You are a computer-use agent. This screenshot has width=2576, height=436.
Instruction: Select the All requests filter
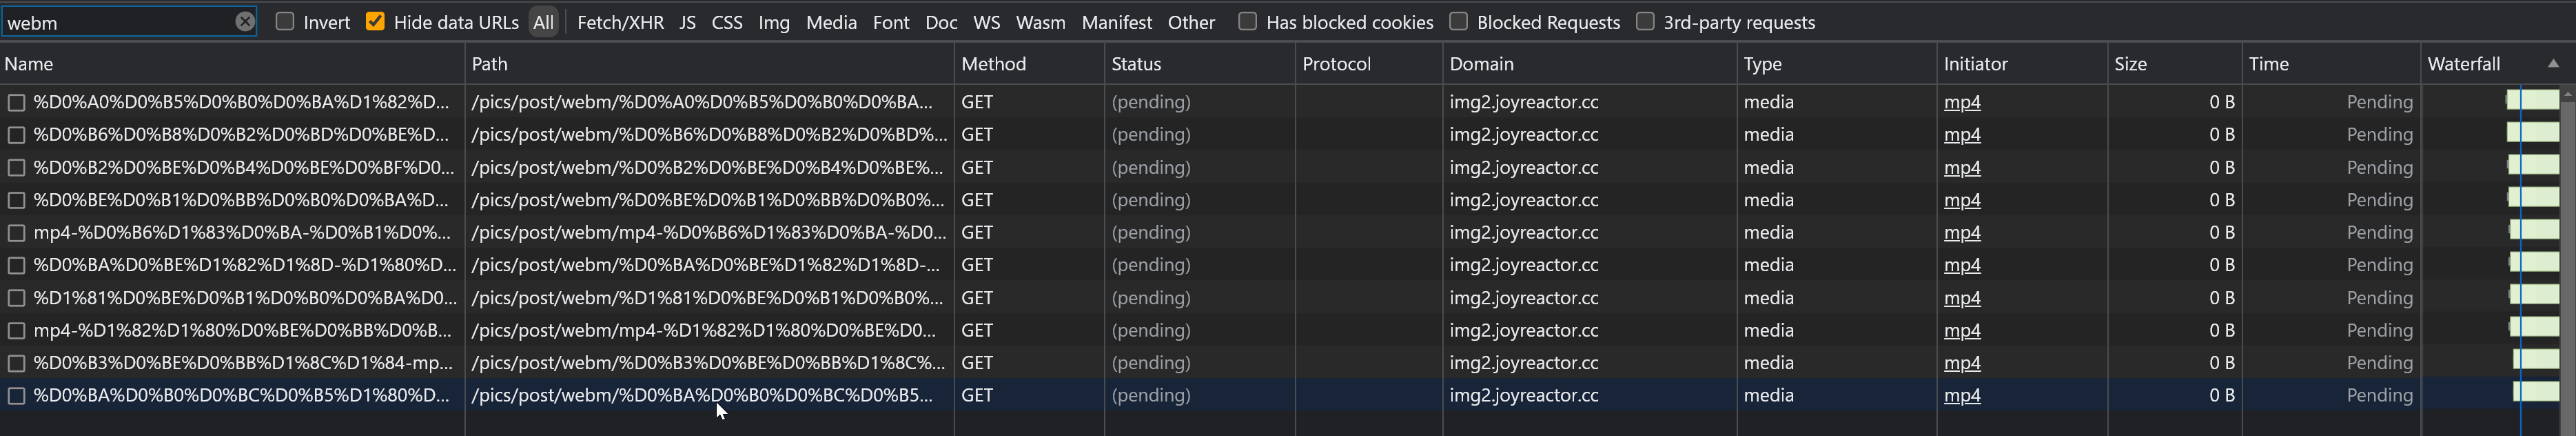(543, 22)
